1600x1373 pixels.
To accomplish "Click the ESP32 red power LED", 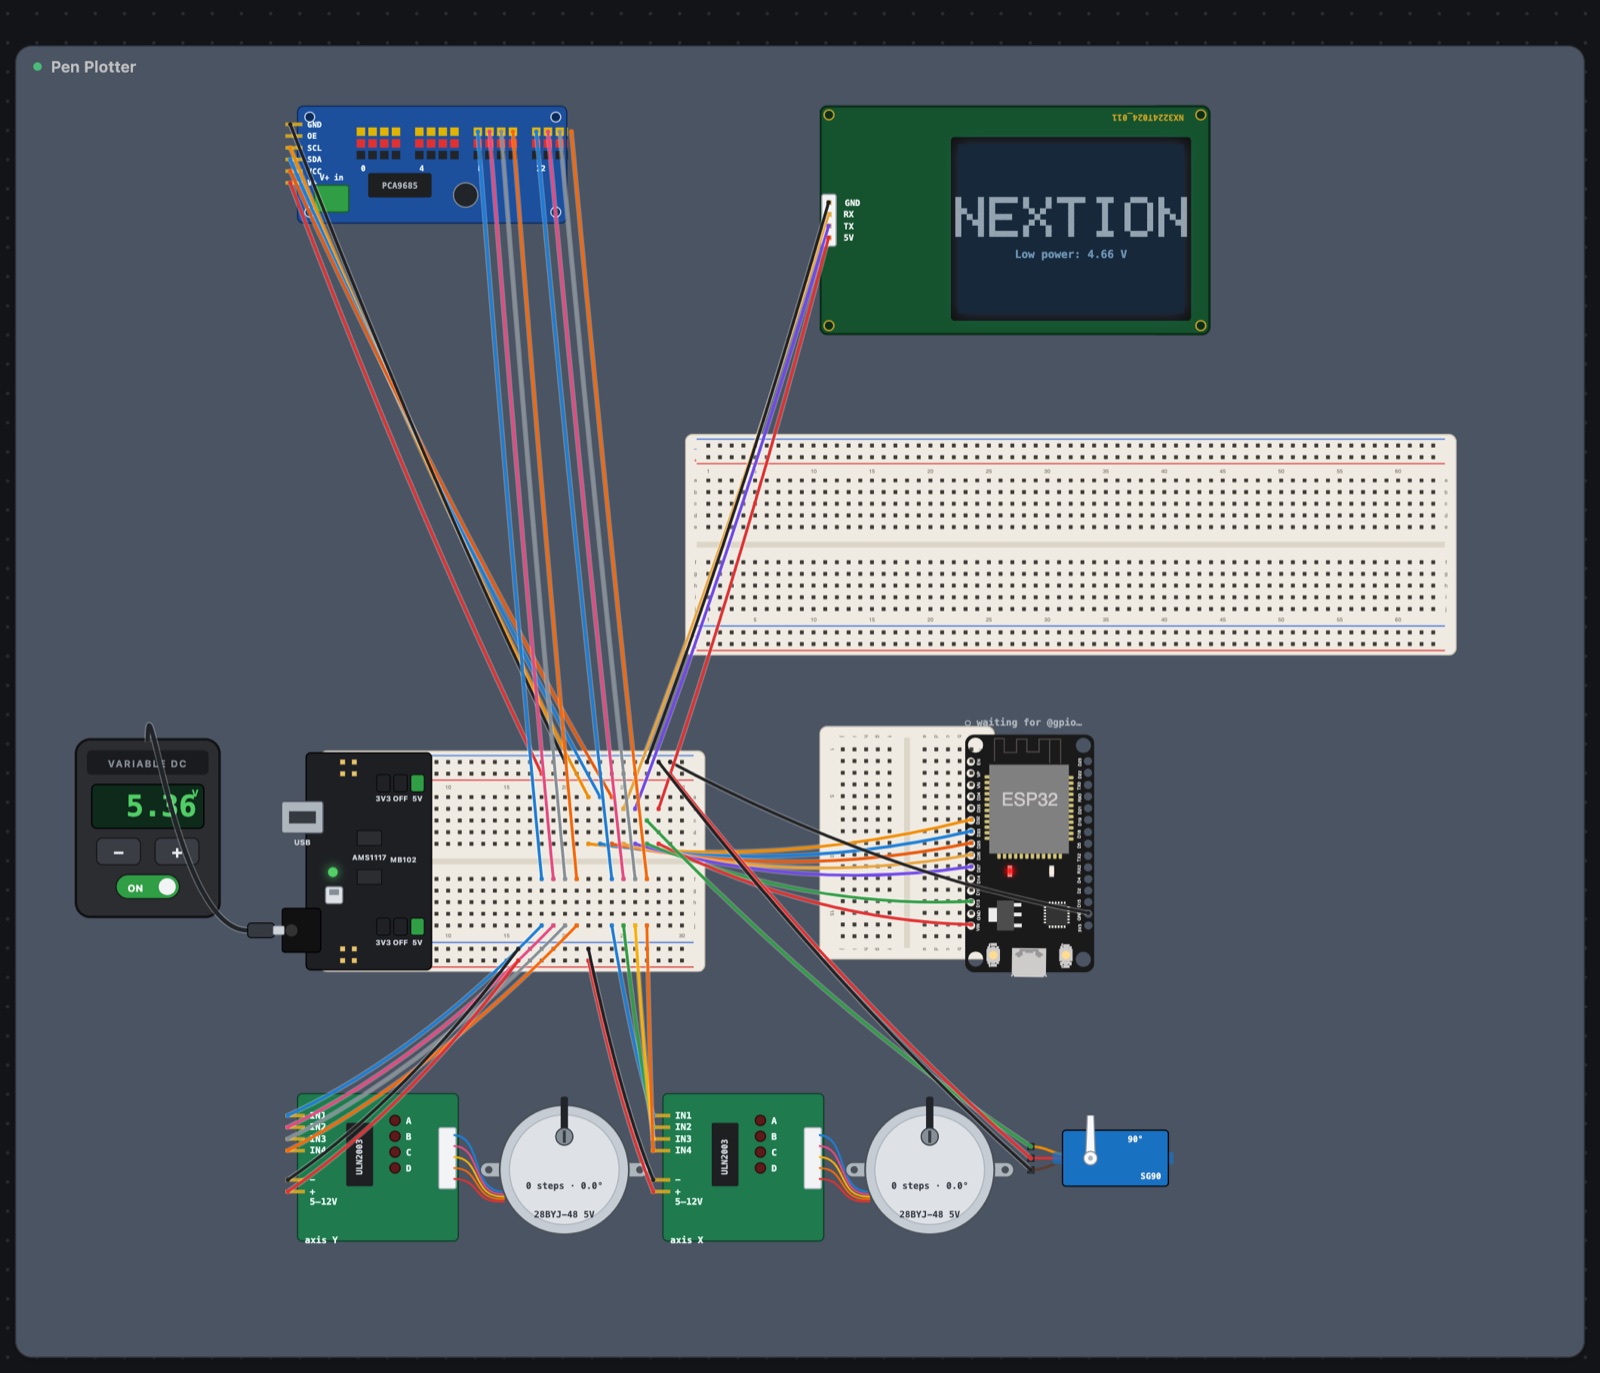I will tap(1009, 871).
